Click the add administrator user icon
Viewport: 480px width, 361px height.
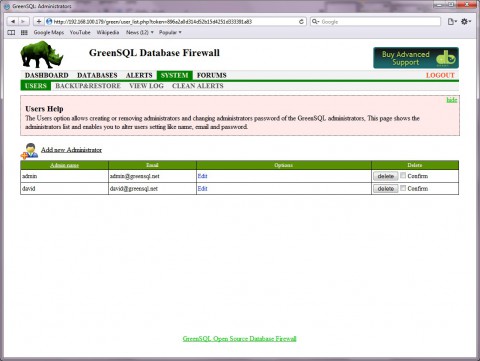[x=29, y=151]
